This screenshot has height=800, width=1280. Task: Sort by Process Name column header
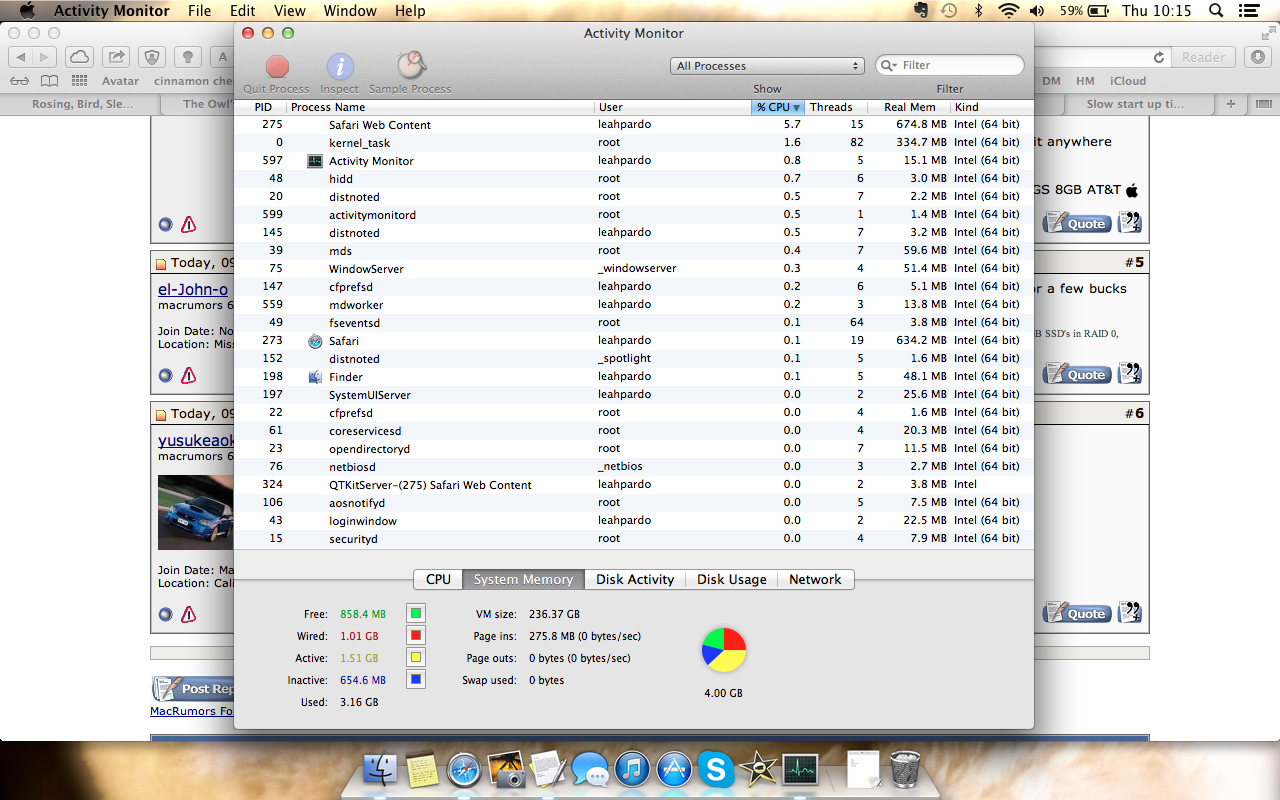point(440,107)
